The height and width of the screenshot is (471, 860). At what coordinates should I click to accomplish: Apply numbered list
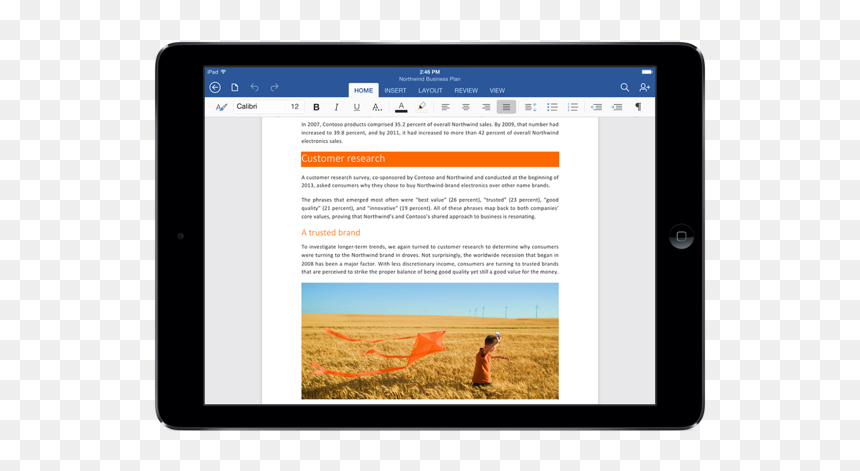573,107
